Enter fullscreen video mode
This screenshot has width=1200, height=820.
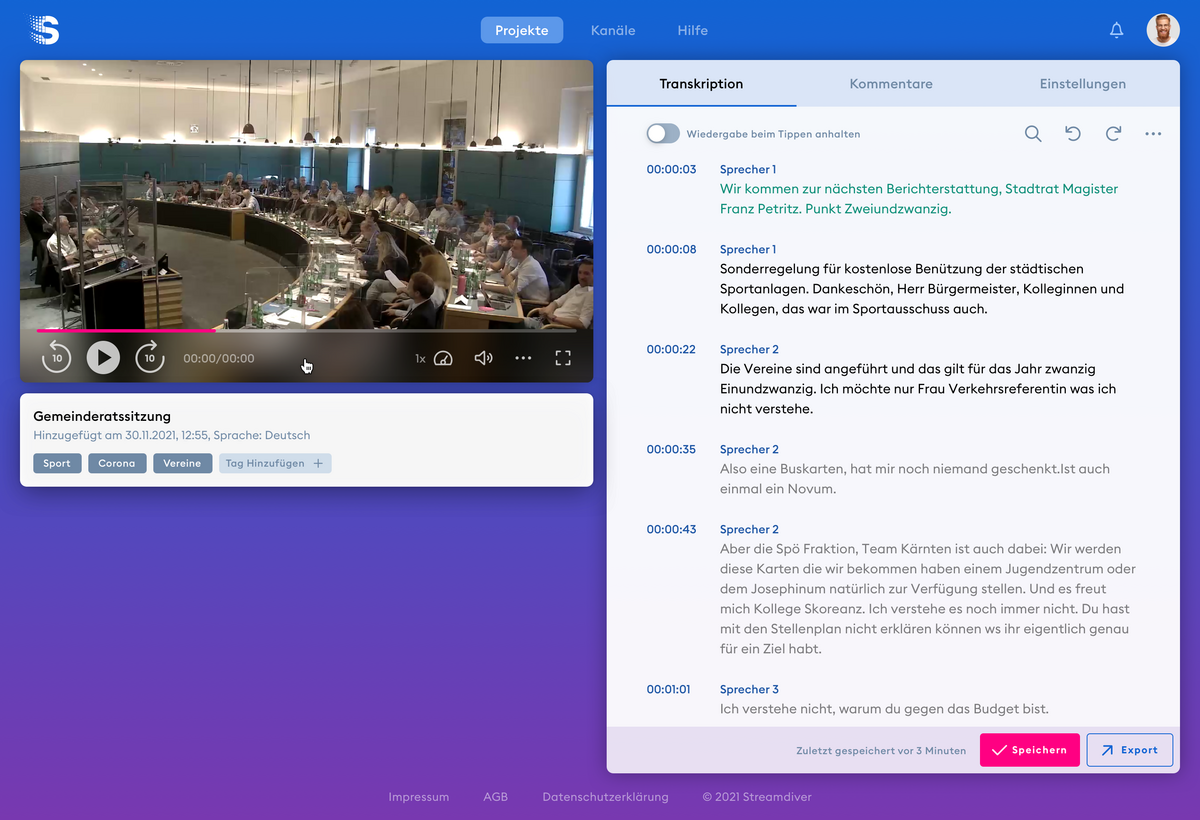(563, 358)
